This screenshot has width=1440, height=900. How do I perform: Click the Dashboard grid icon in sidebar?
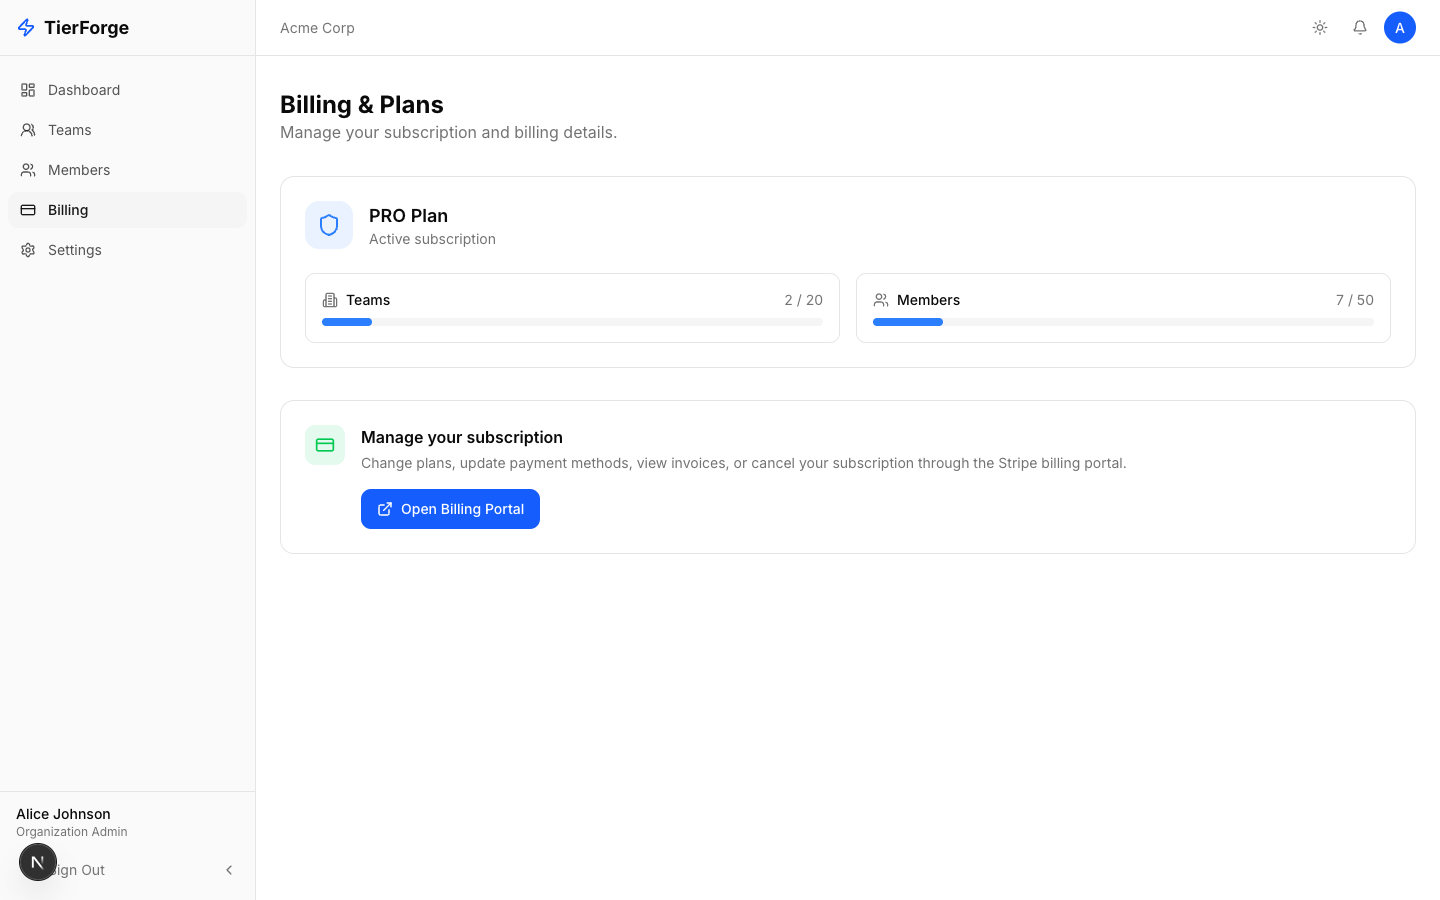tap(28, 90)
